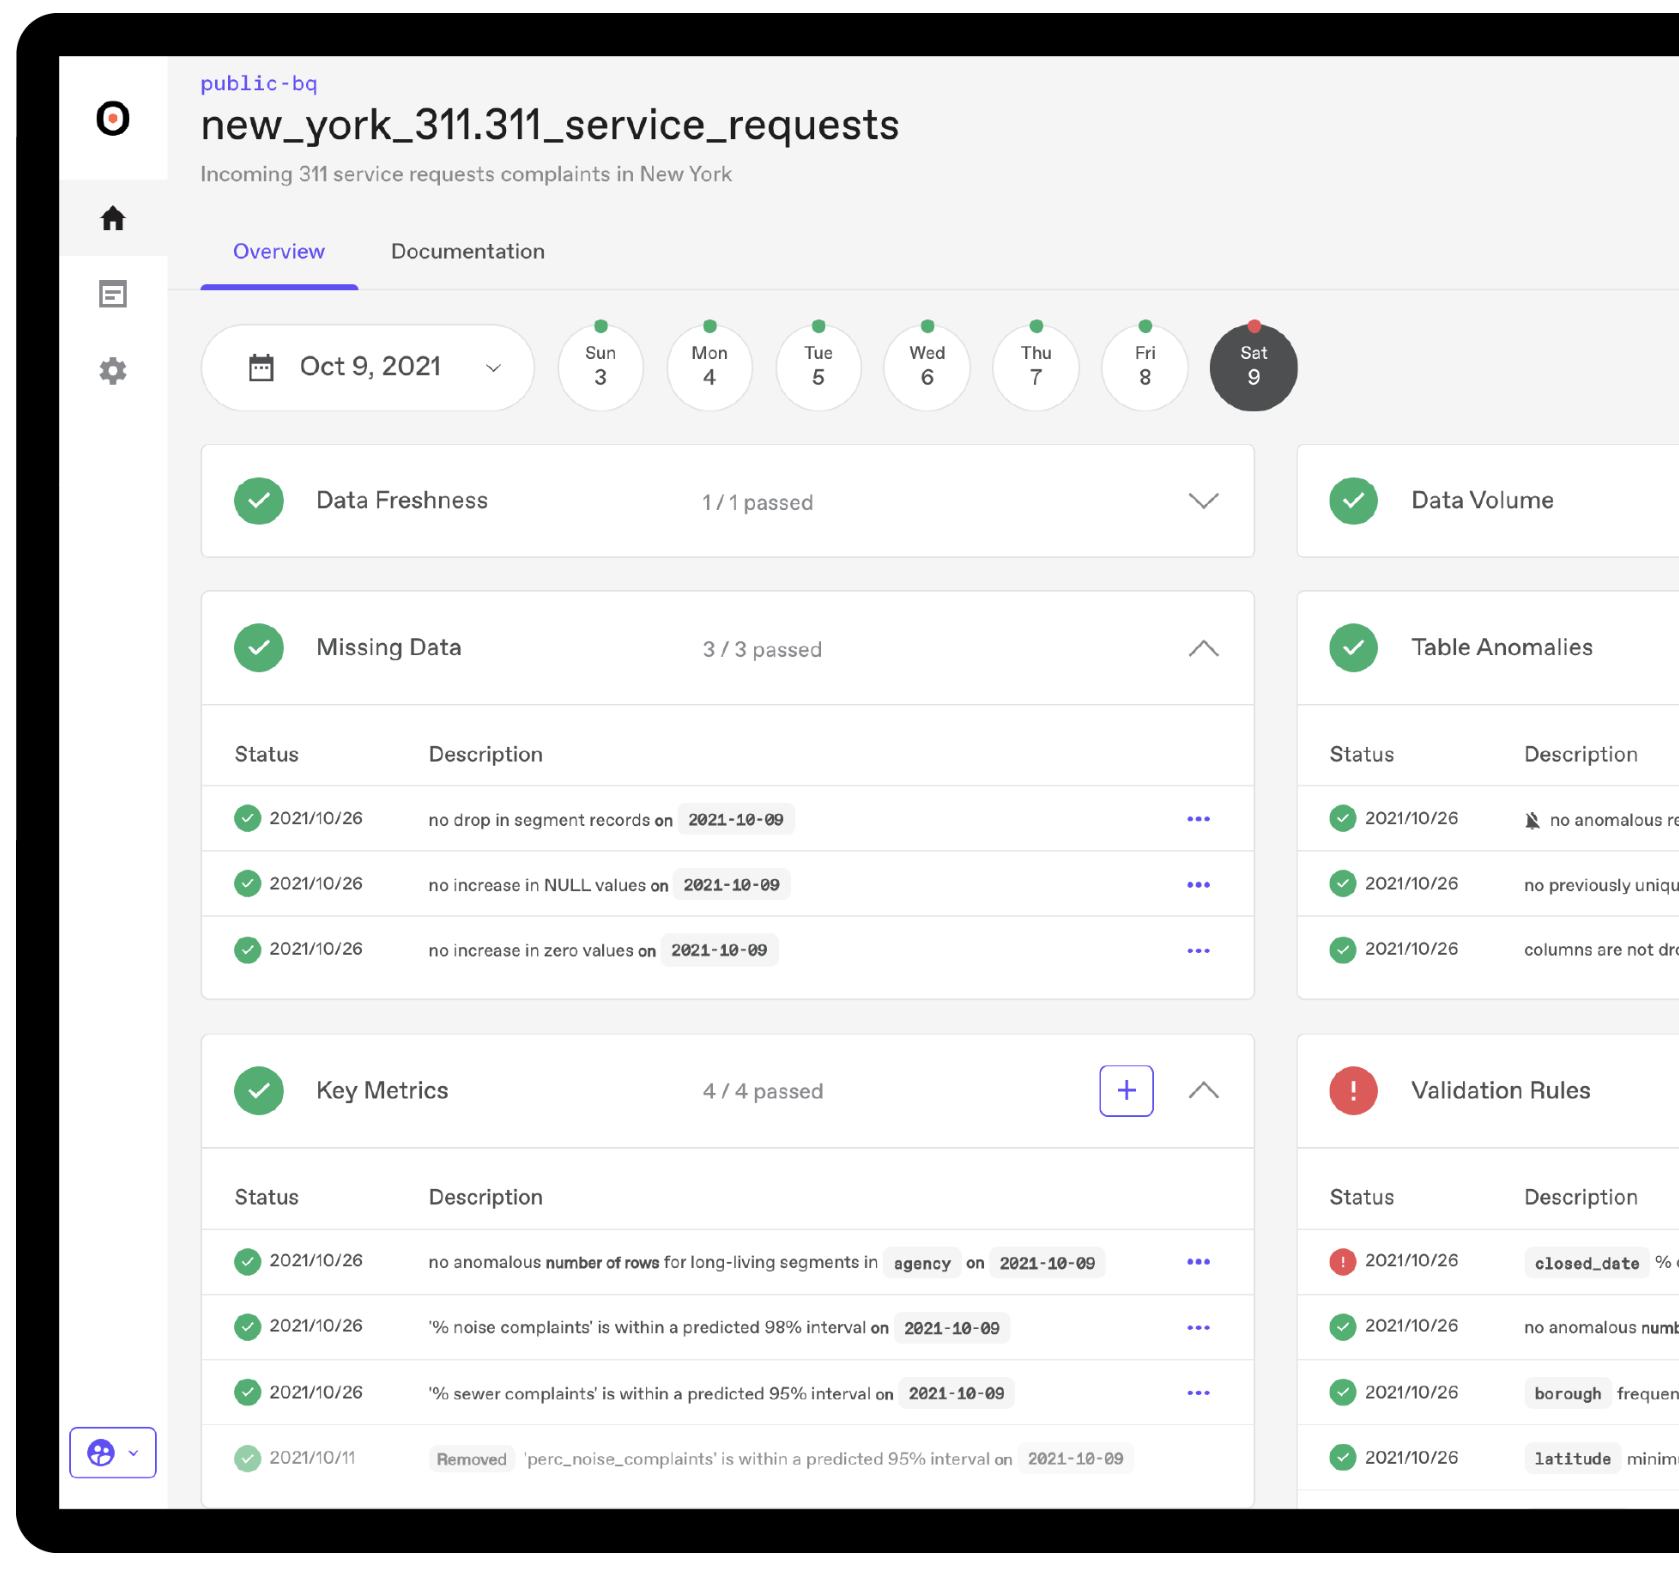This screenshot has height=1573, width=1679.
Task: Open options for noise complaints check
Action: click(1198, 1328)
